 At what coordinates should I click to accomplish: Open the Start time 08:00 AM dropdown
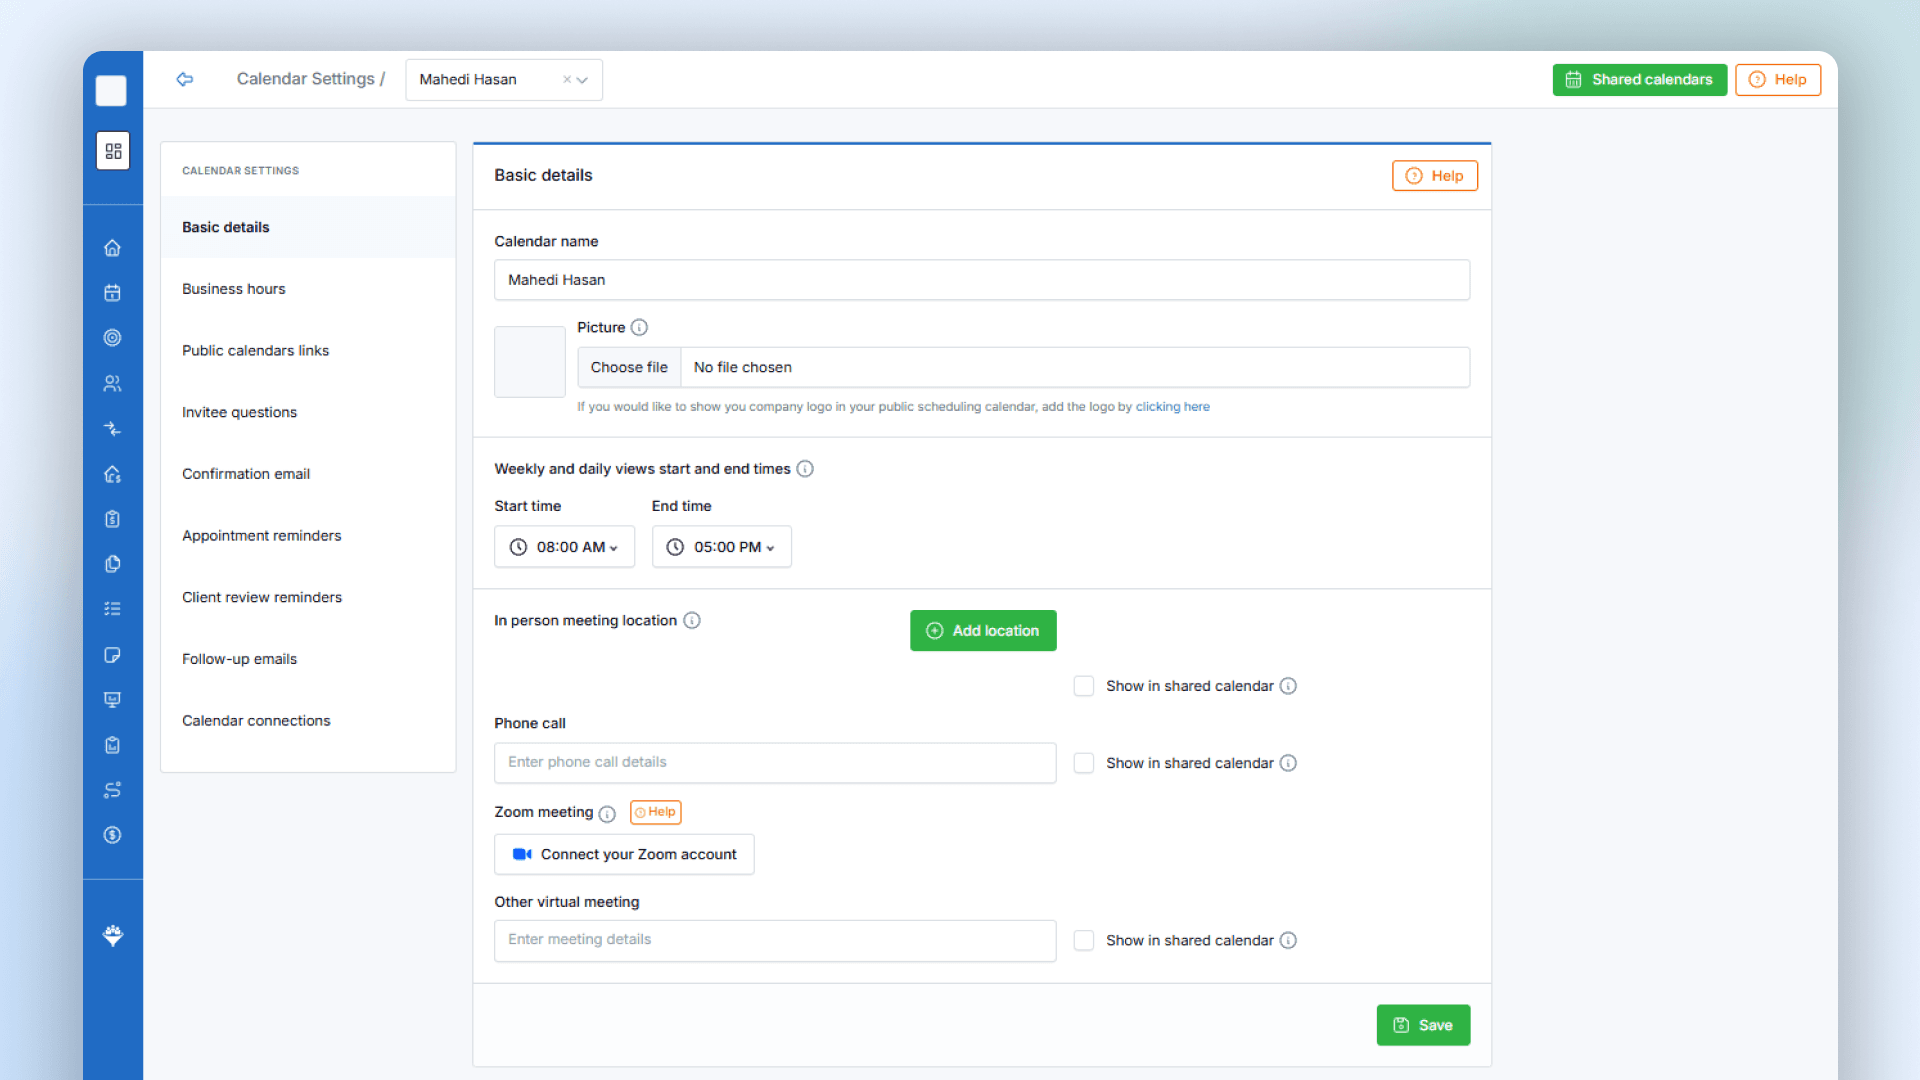[x=564, y=547]
